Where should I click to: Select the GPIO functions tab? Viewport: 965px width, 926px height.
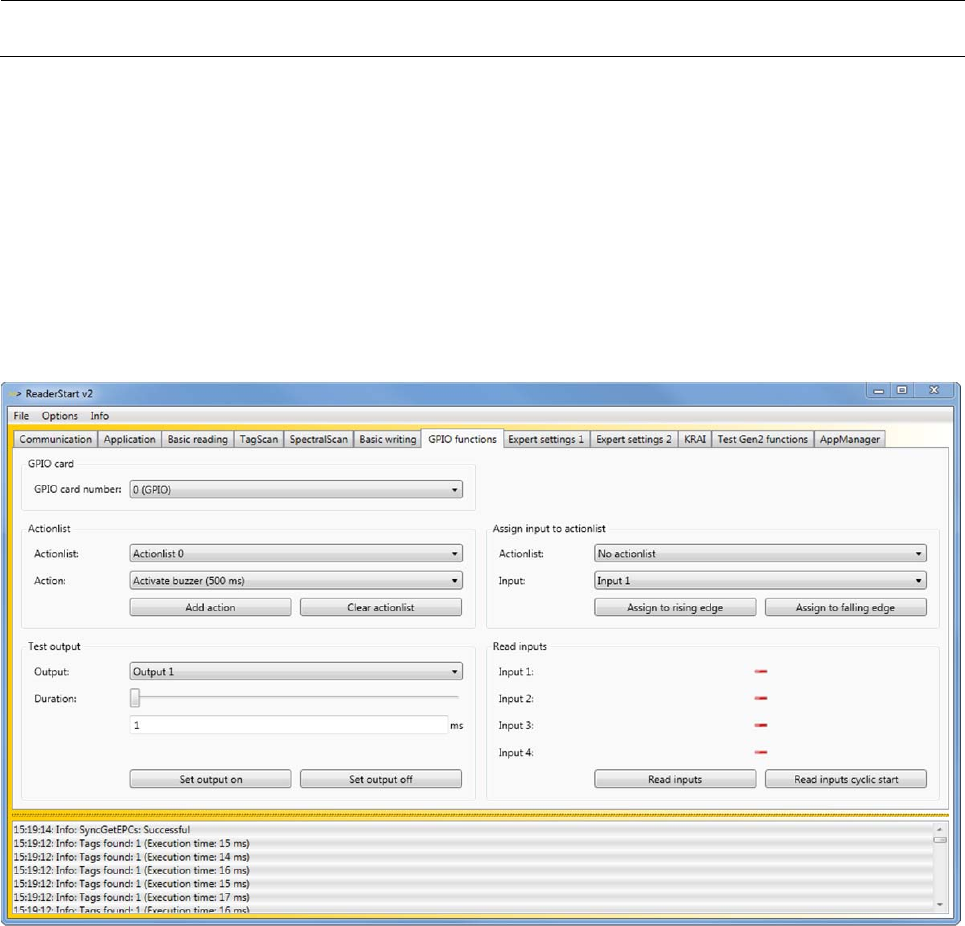tap(462, 439)
